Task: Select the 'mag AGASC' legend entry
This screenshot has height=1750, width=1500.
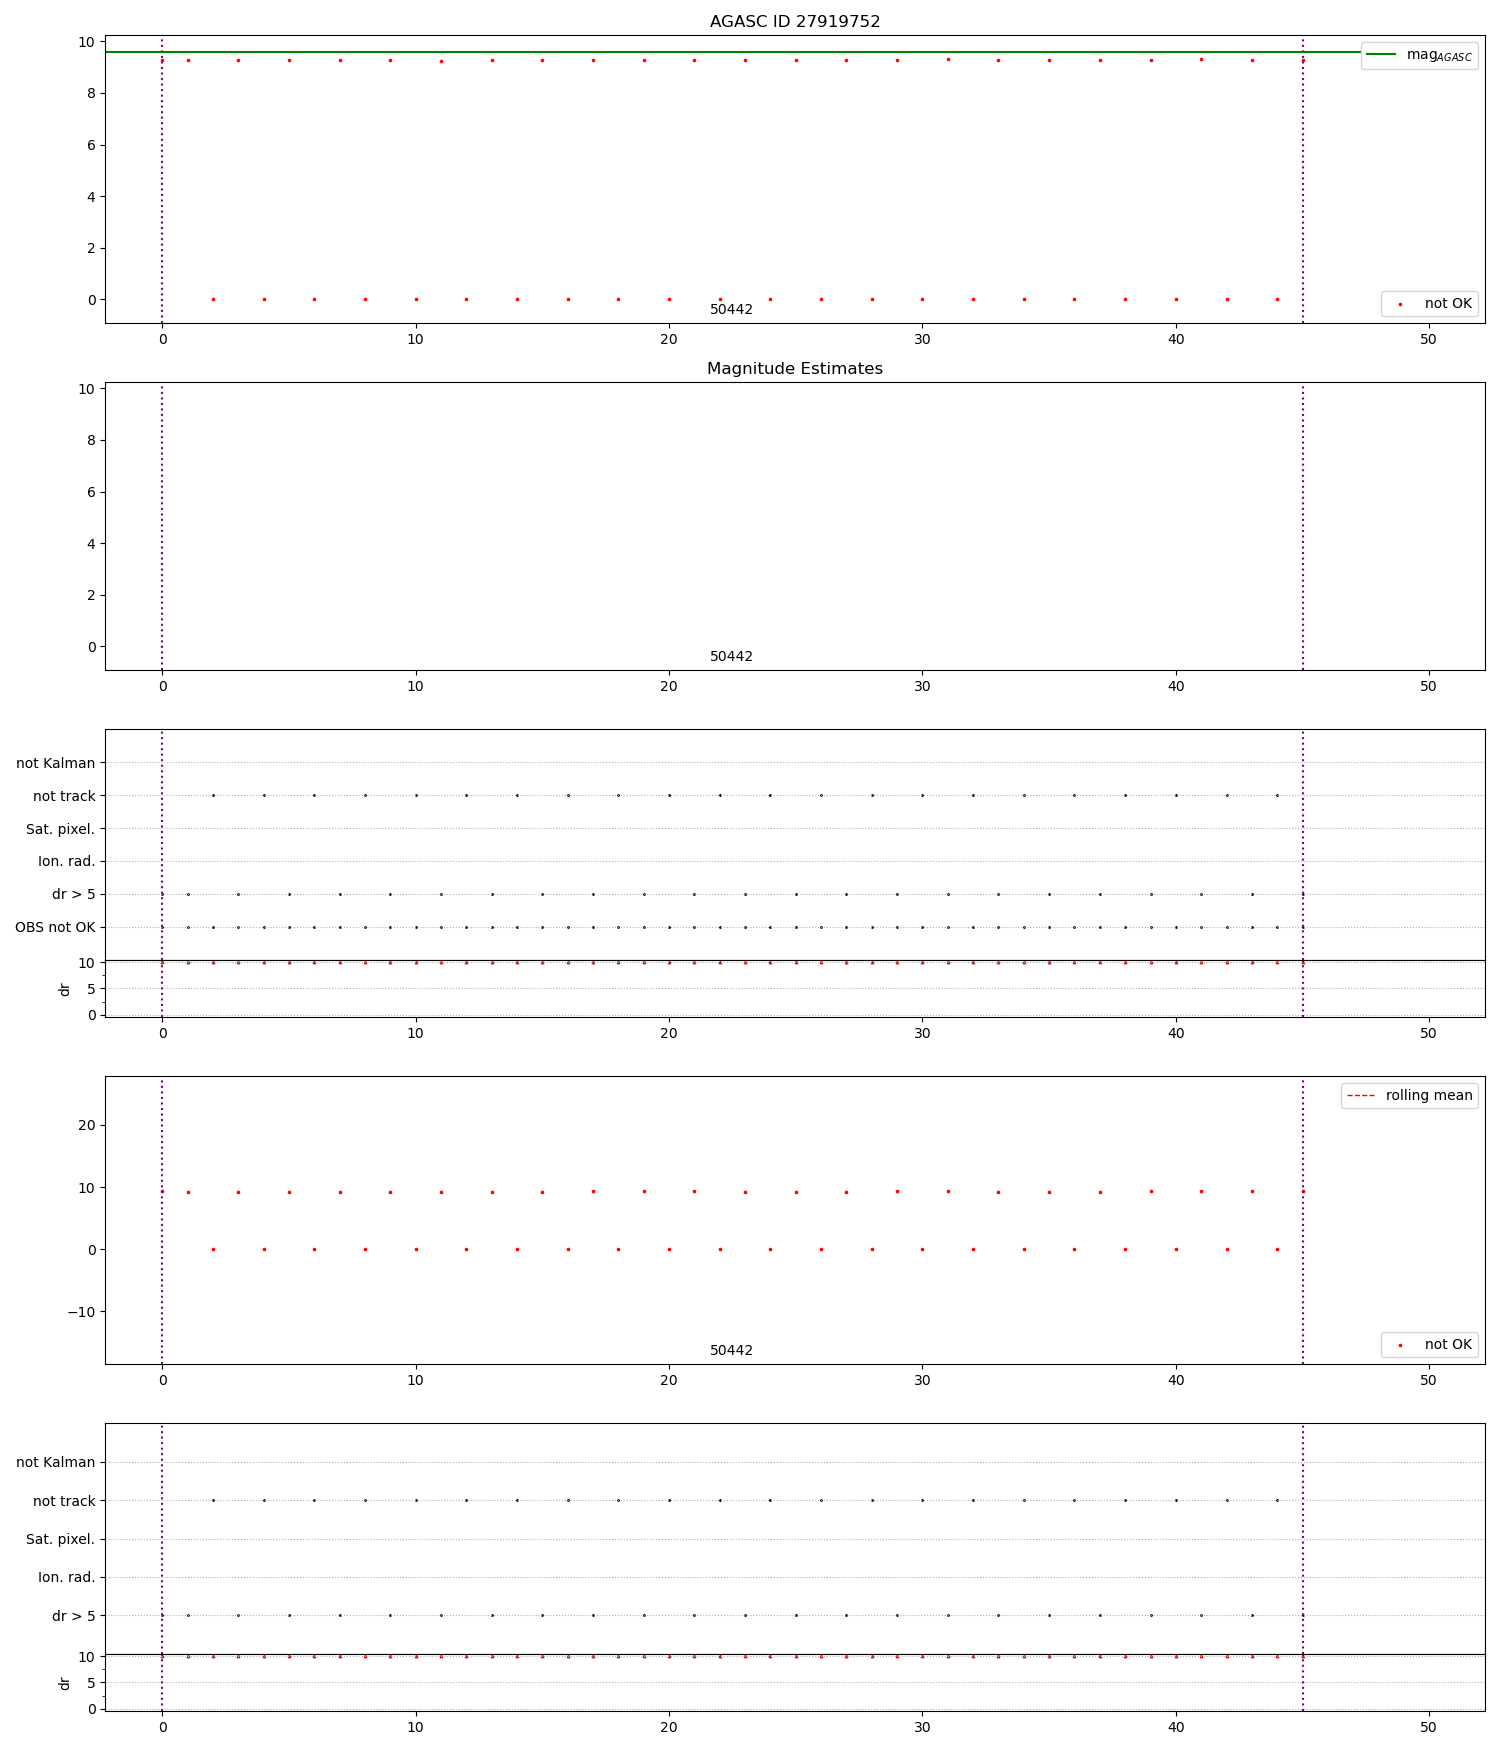Action: pyautogui.click(x=1419, y=55)
